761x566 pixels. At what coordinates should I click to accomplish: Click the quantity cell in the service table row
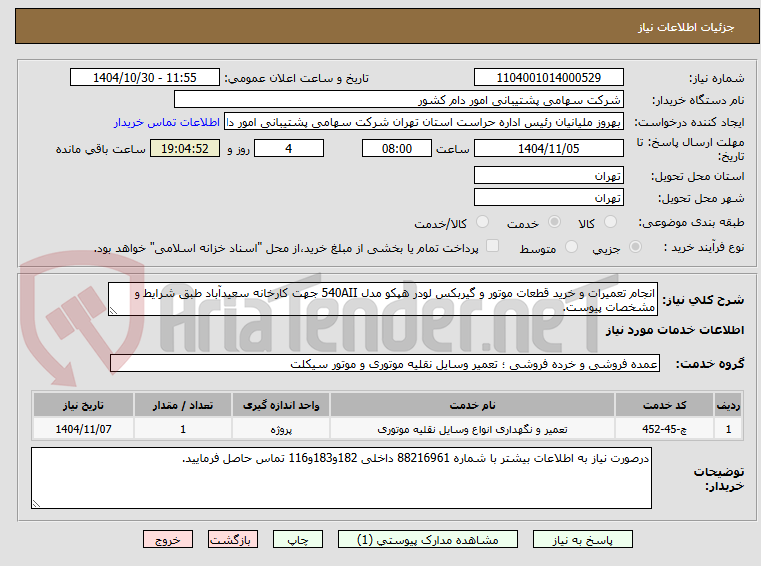click(x=183, y=429)
